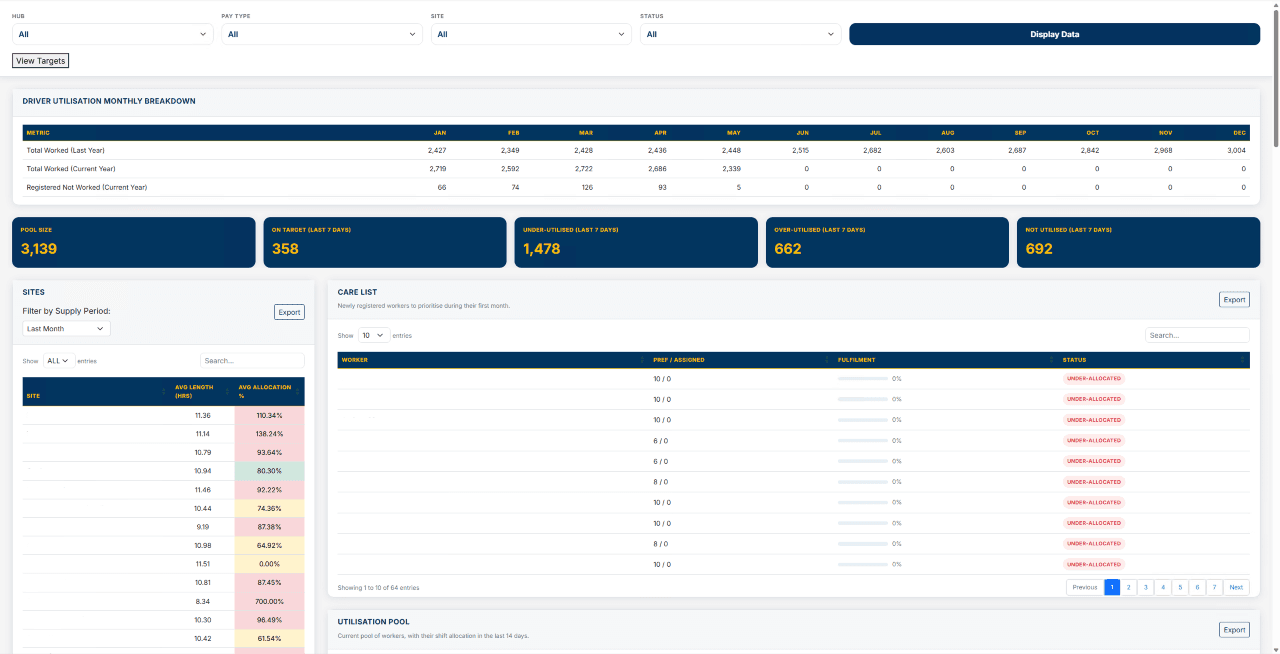The image size is (1280, 654).
Task: Select the On Target 358 card
Action: tap(385, 242)
